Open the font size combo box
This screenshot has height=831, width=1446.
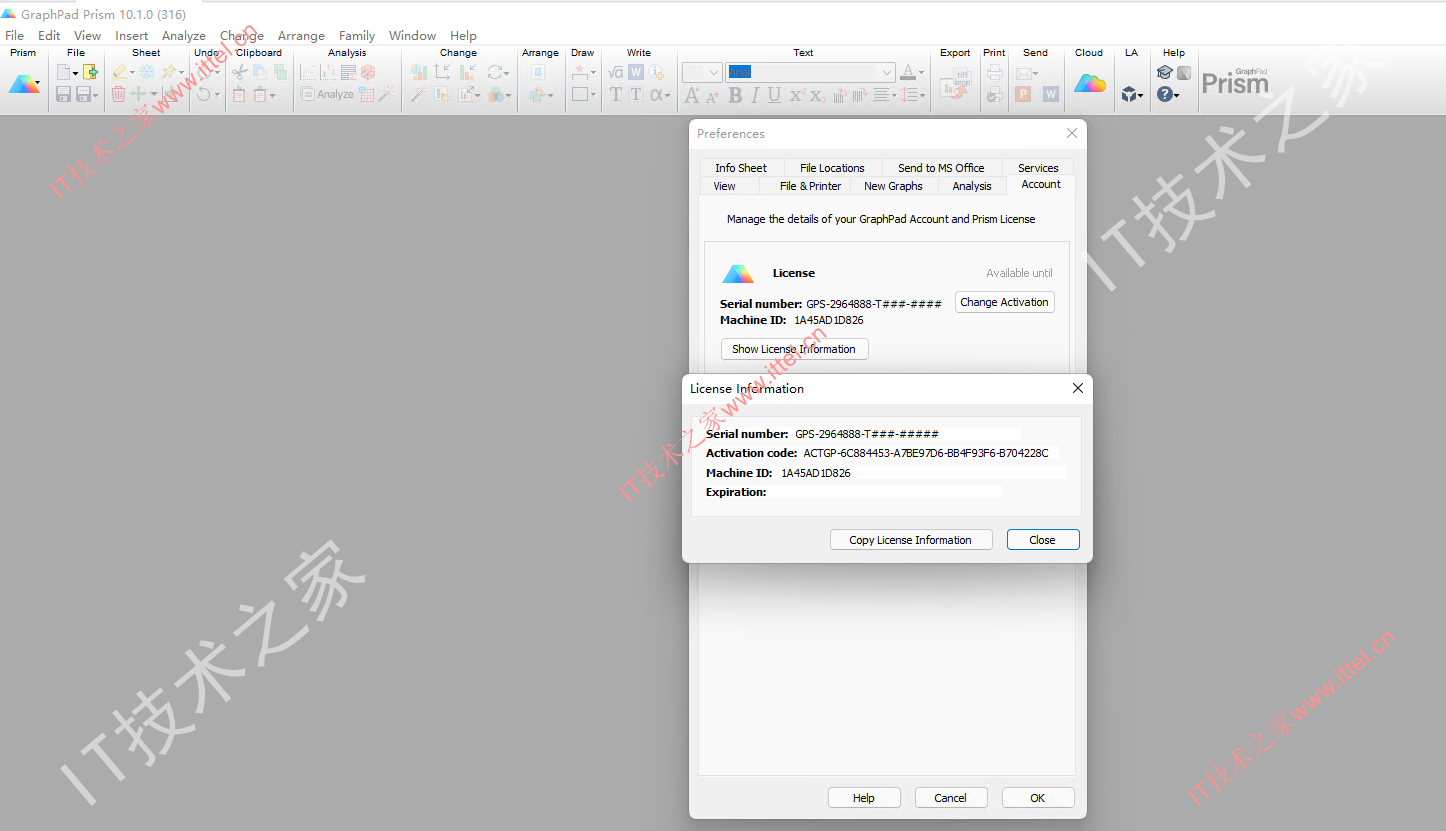(x=701, y=72)
